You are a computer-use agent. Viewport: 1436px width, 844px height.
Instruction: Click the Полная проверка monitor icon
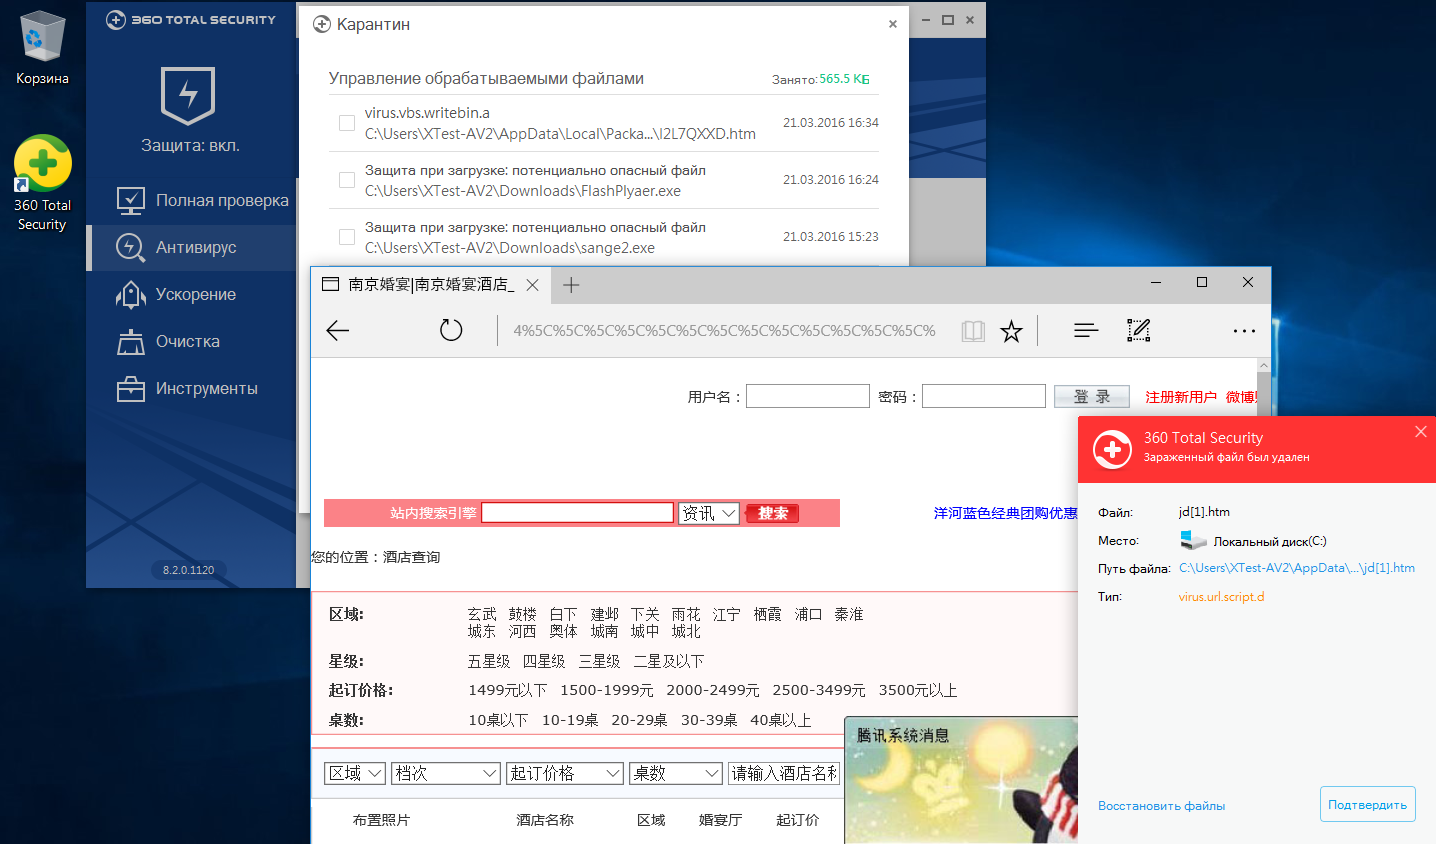130,201
